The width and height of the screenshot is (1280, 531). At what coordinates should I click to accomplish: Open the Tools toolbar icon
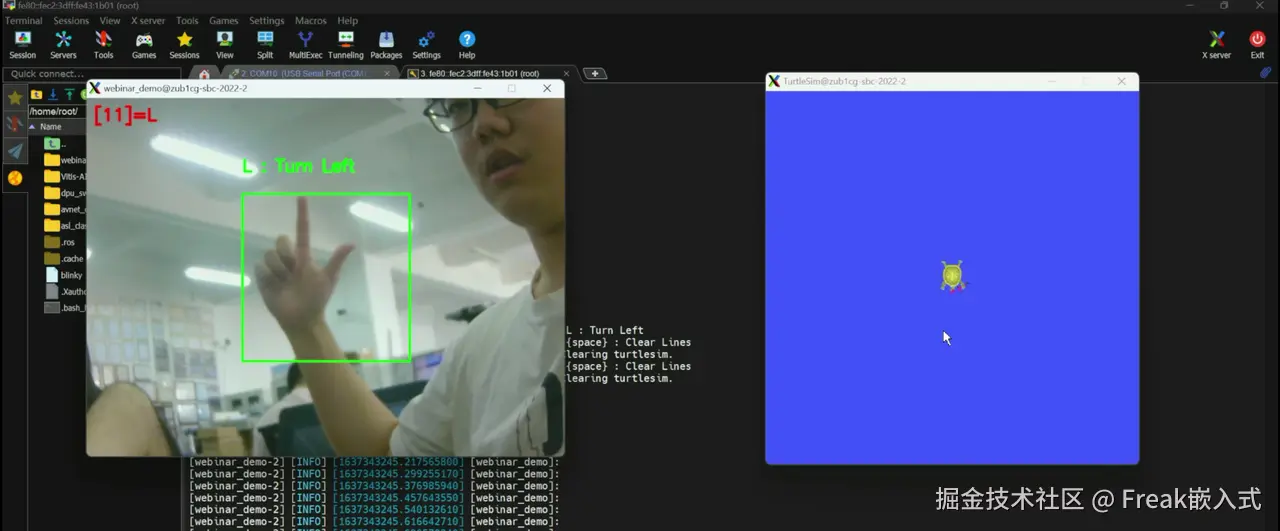(103, 45)
